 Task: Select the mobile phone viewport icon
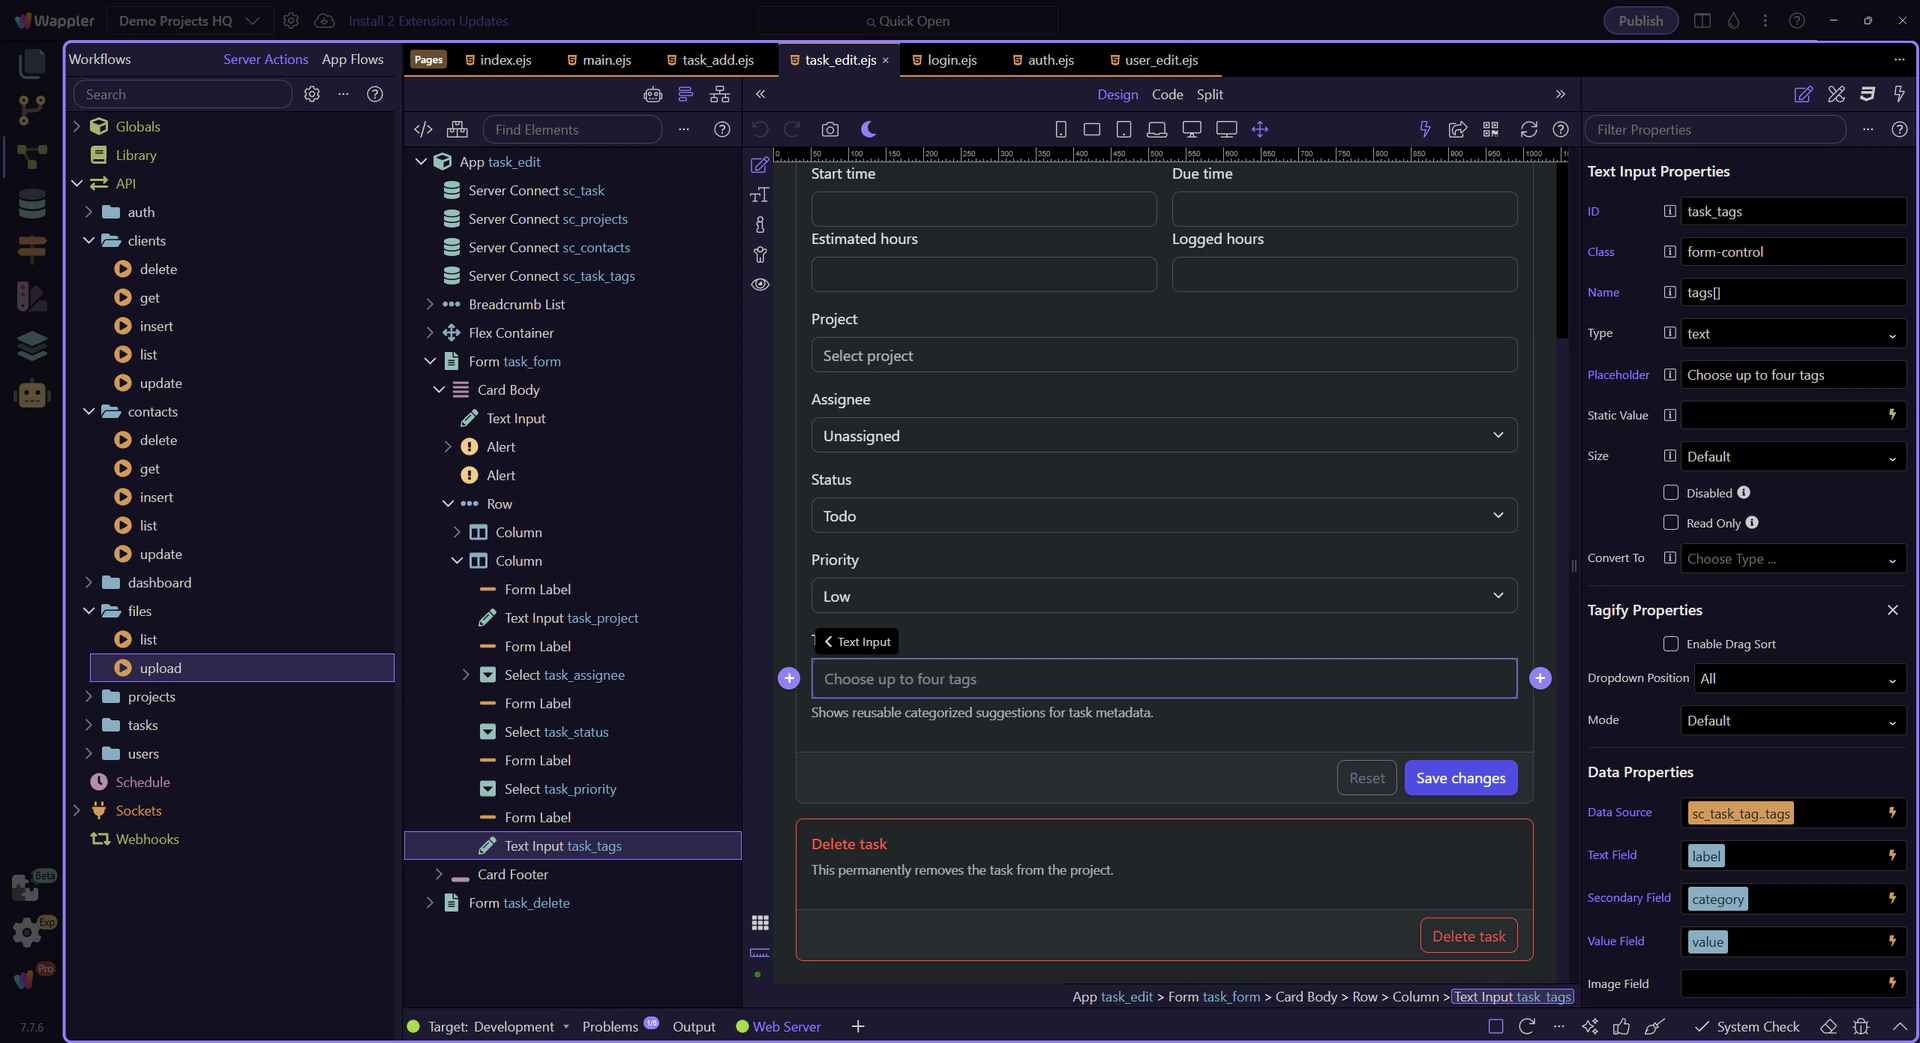click(x=1060, y=129)
